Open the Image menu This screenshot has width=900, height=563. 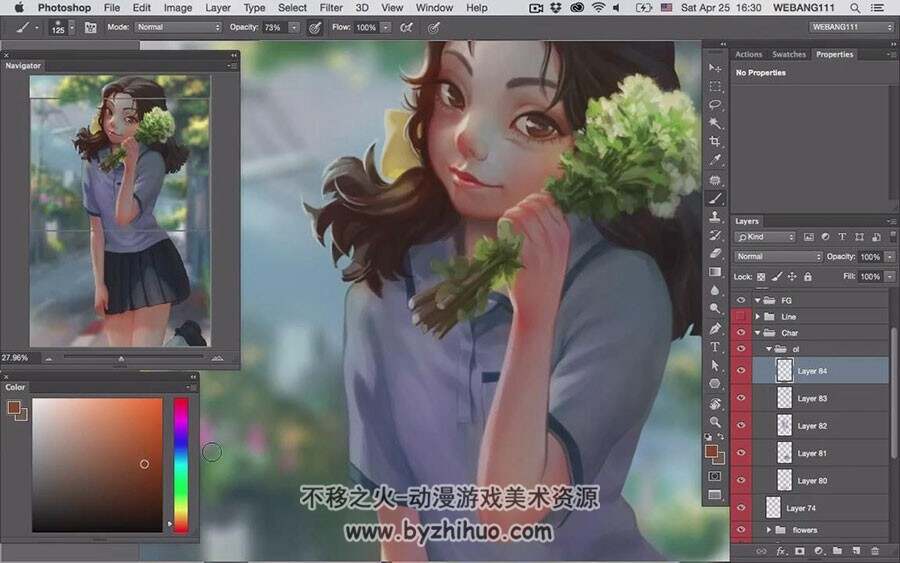[178, 8]
